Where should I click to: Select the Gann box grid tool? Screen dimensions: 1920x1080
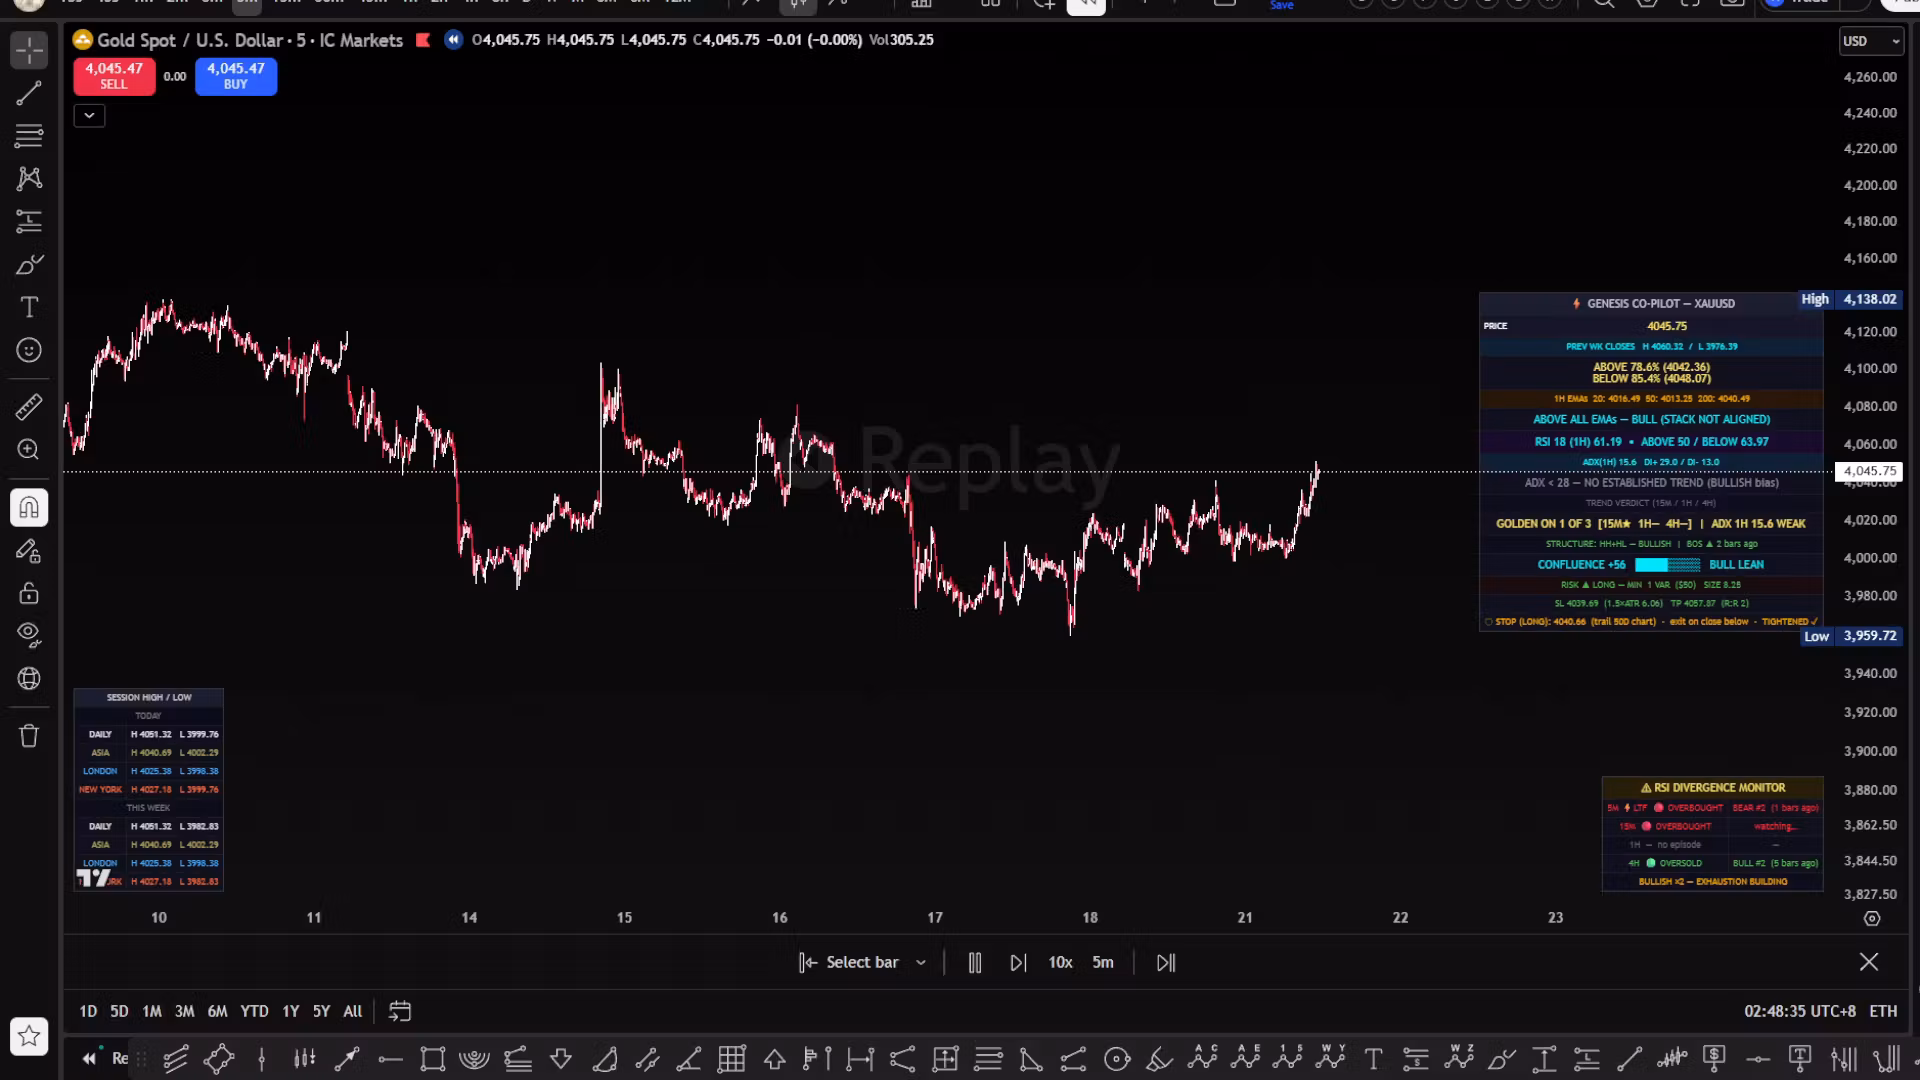click(x=732, y=1058)
